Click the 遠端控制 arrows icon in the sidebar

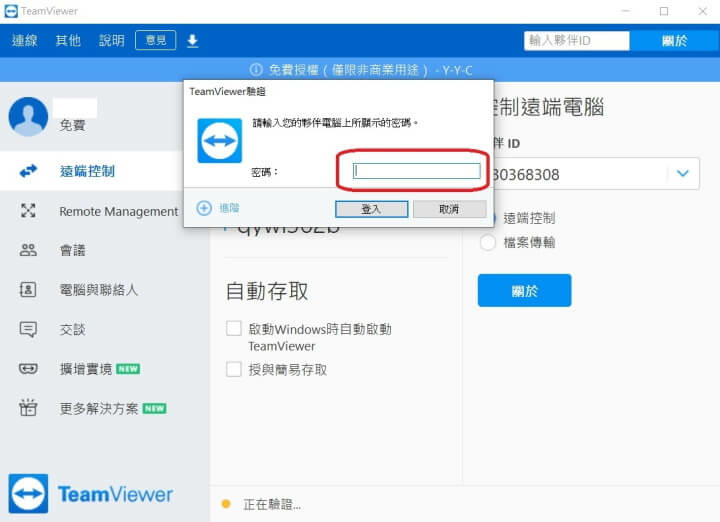28,171
